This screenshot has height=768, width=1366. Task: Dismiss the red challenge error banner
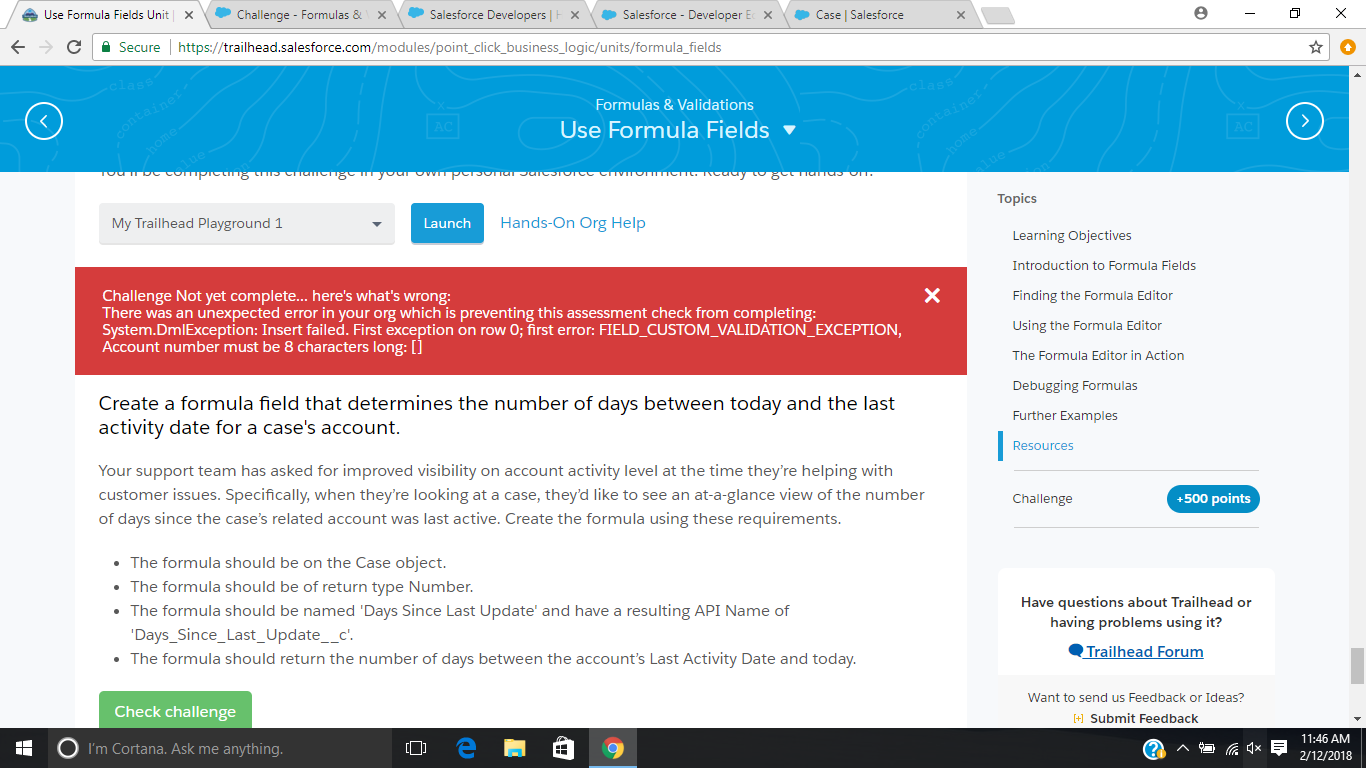click(932, 295)
